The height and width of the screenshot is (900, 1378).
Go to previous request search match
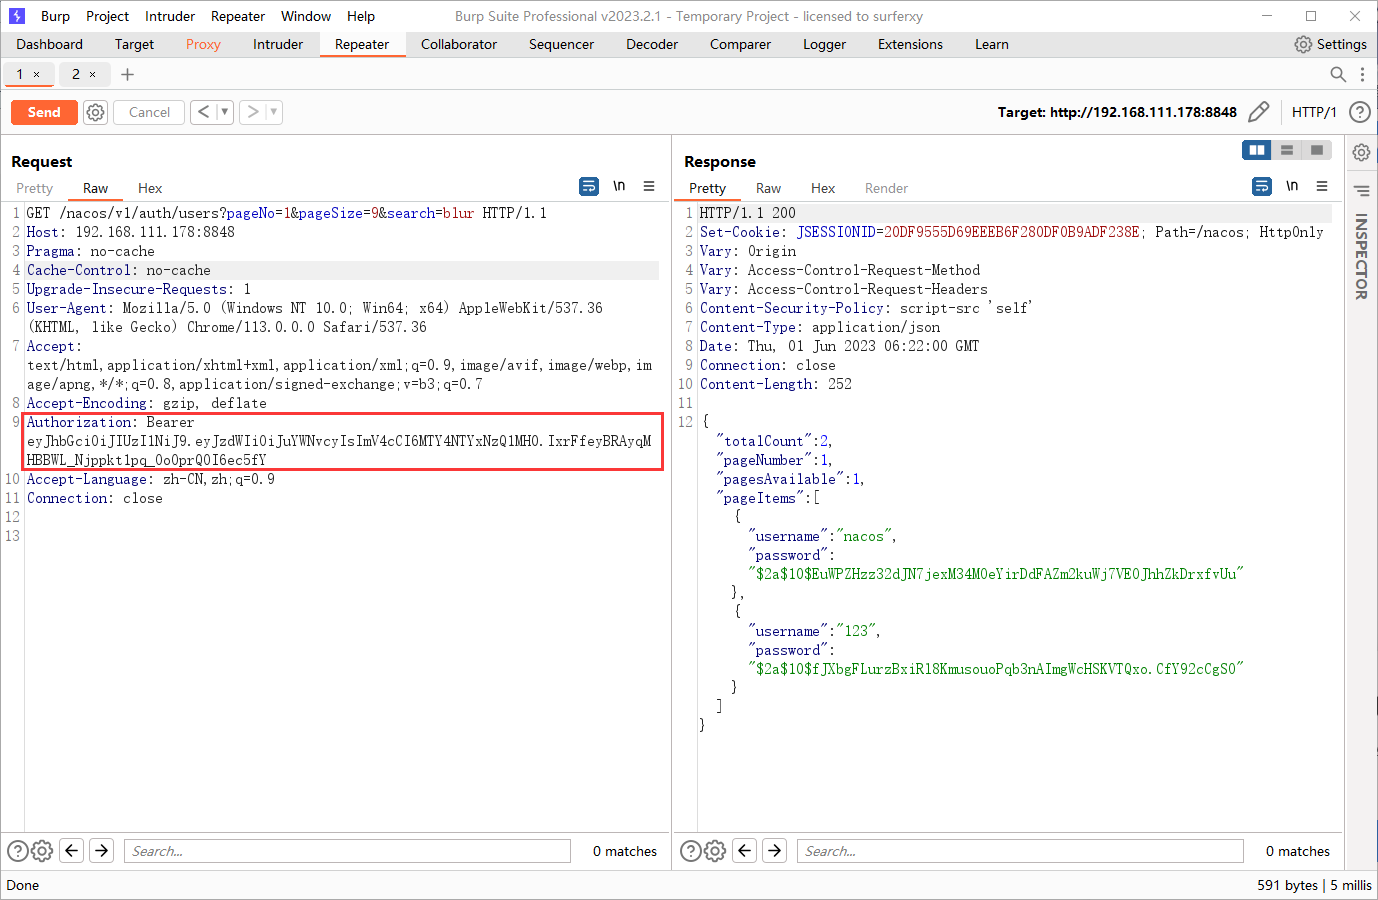(x=72, y=851)
